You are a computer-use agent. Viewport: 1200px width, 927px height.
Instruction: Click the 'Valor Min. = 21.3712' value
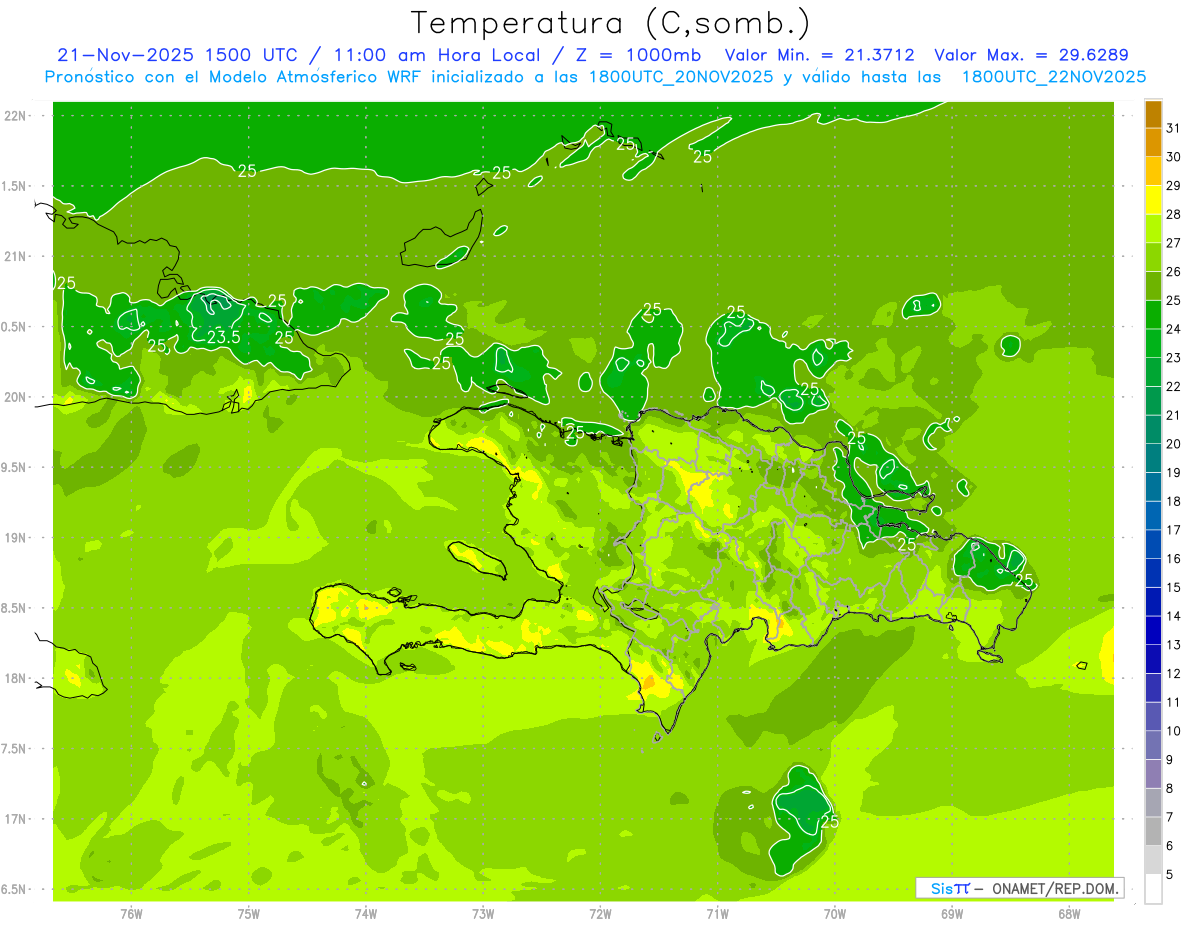point(819,55)
